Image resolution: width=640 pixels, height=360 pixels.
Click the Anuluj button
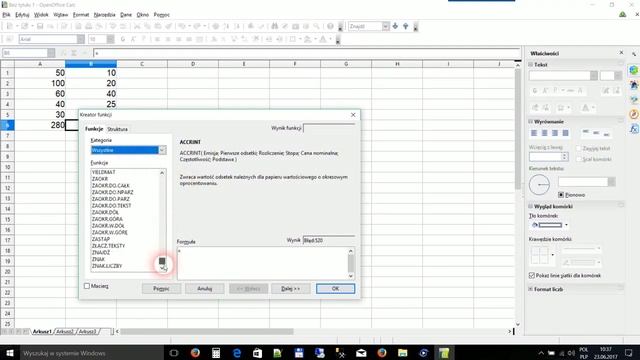204,289
